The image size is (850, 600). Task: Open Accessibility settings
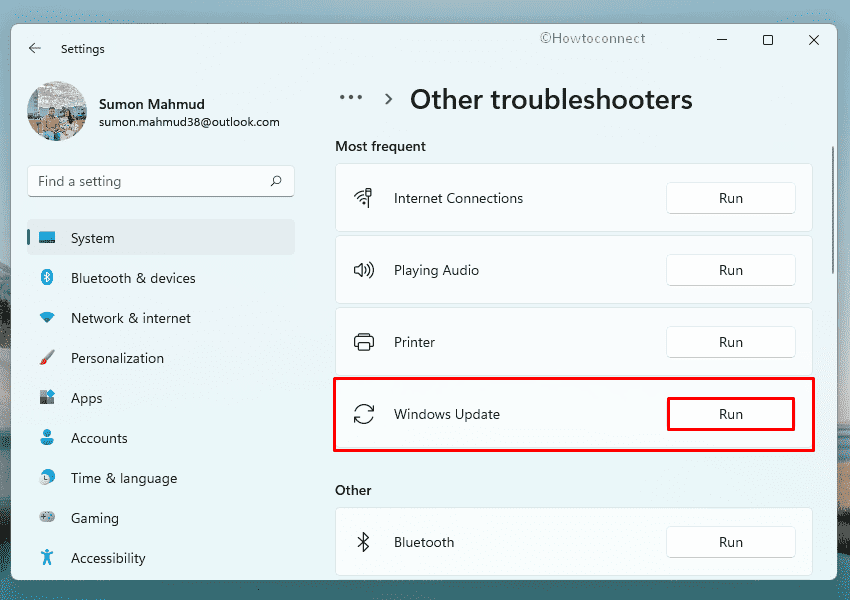tap(160, 558)
